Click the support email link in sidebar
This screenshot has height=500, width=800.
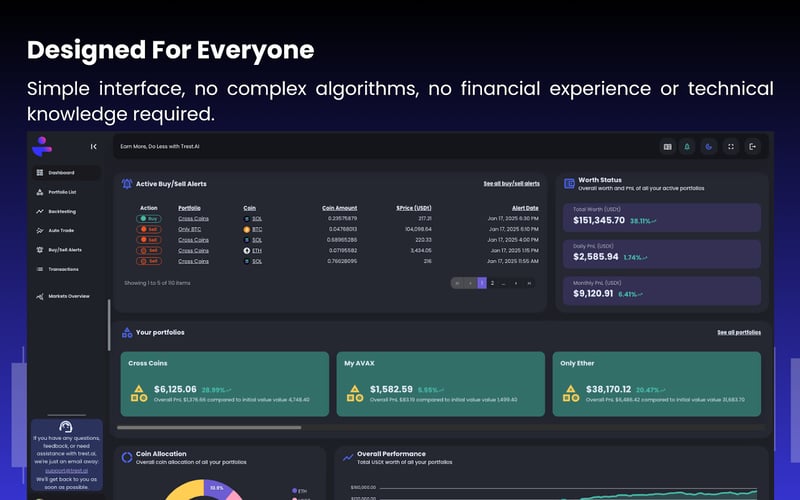click(x=66, y=470)
